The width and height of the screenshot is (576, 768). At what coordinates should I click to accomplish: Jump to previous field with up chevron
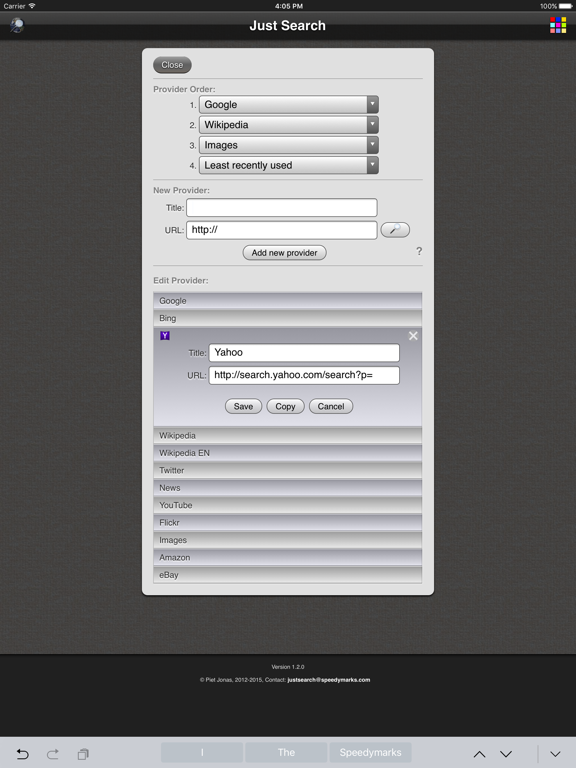(480, 754)
